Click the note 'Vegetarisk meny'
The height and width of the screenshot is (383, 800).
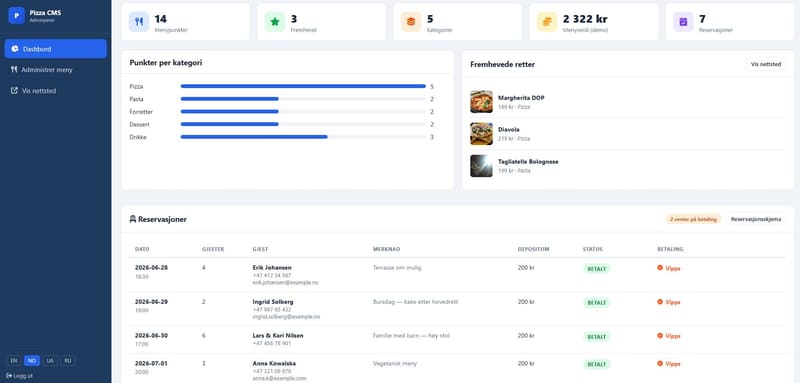point(395,364)
